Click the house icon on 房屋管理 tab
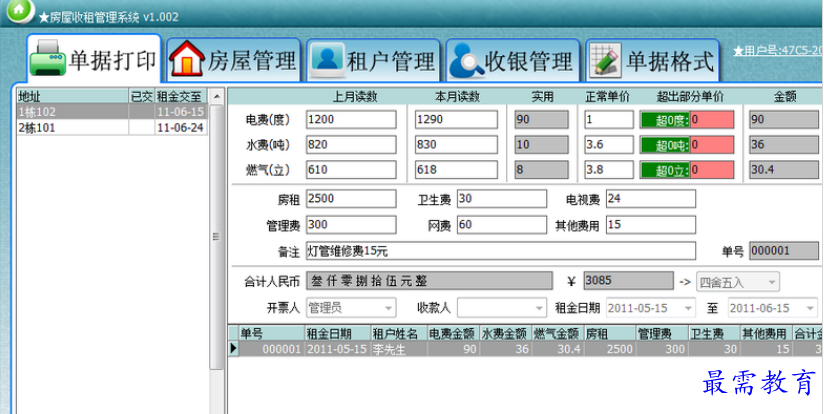The image size is (824, 414). [187, 59]
